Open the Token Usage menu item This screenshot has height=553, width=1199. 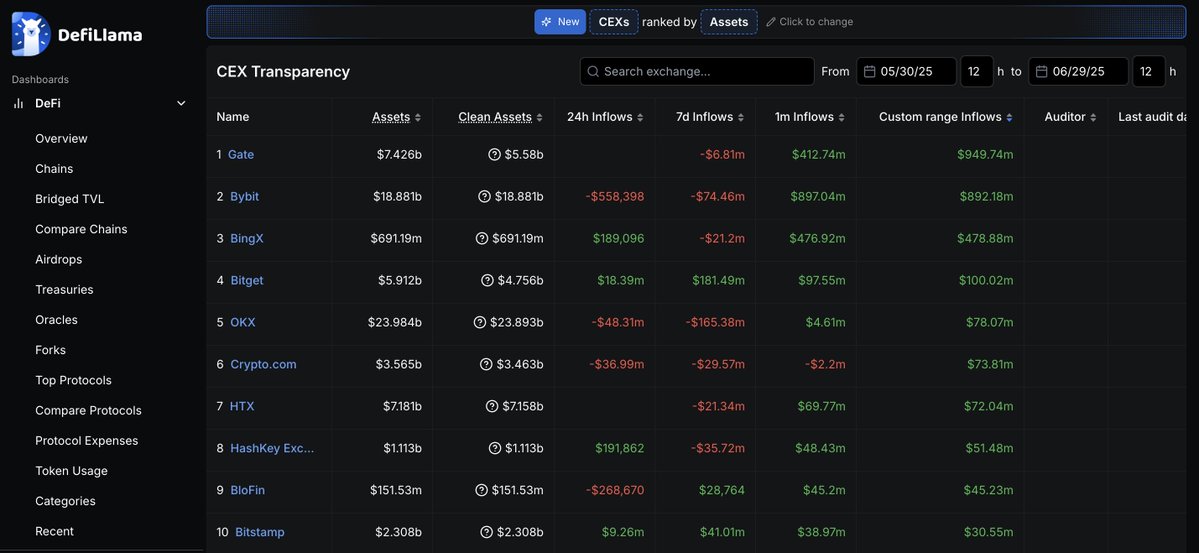point(71,471)
